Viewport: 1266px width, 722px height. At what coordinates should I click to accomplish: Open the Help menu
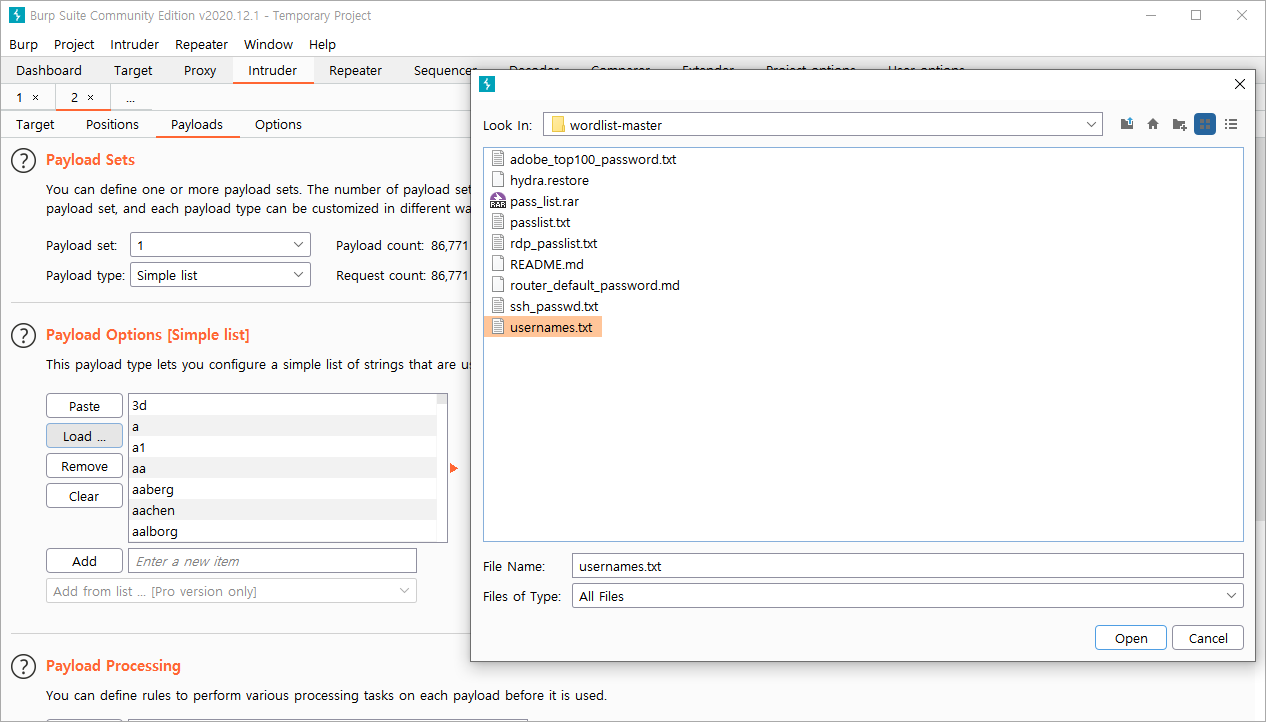pos(322,45)
